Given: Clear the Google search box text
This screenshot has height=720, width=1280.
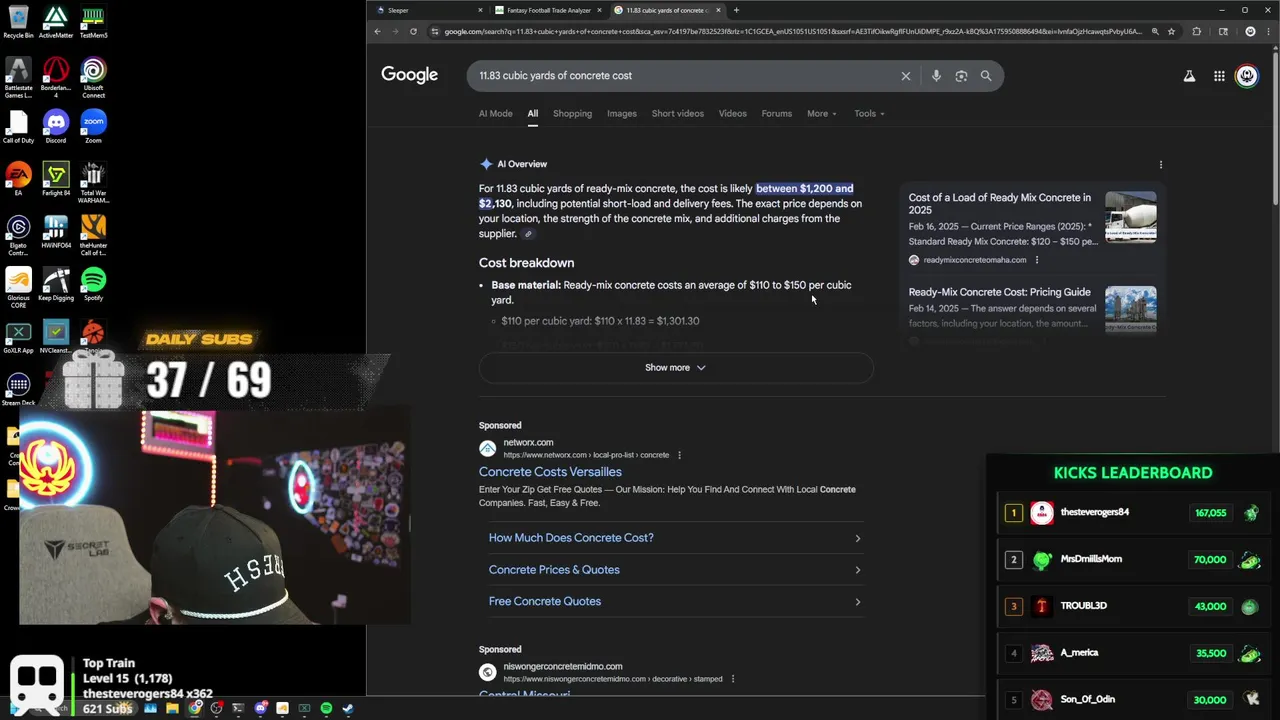Looking at the screenshot, I should [906, 76].
